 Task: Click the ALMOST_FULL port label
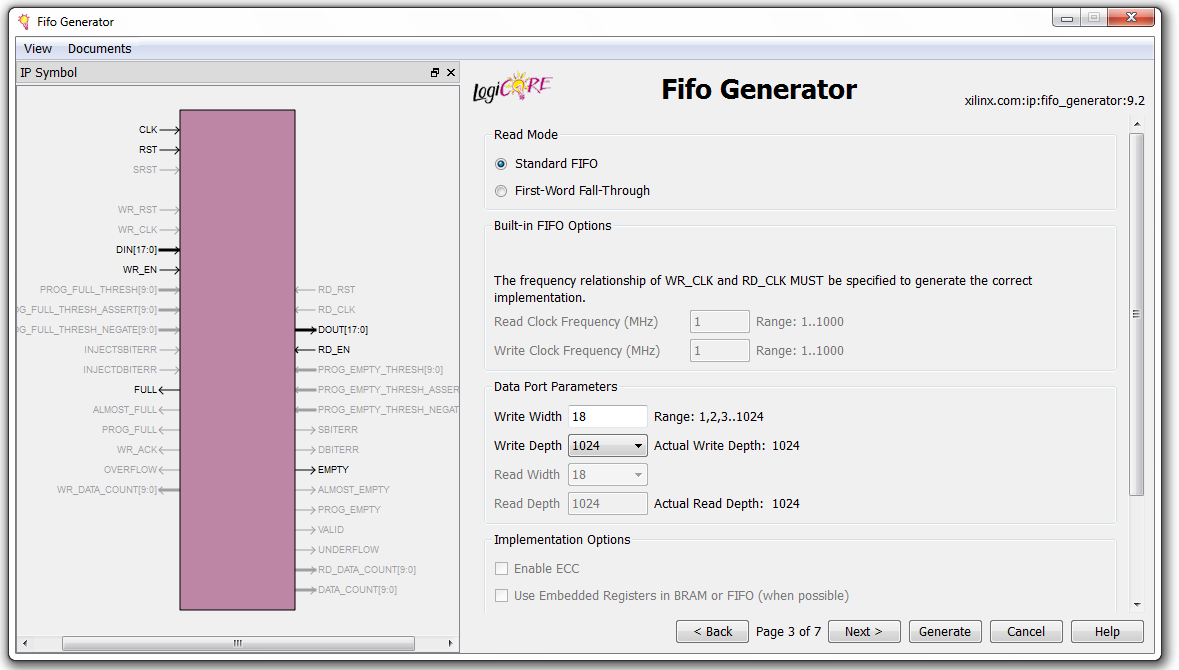125,410
